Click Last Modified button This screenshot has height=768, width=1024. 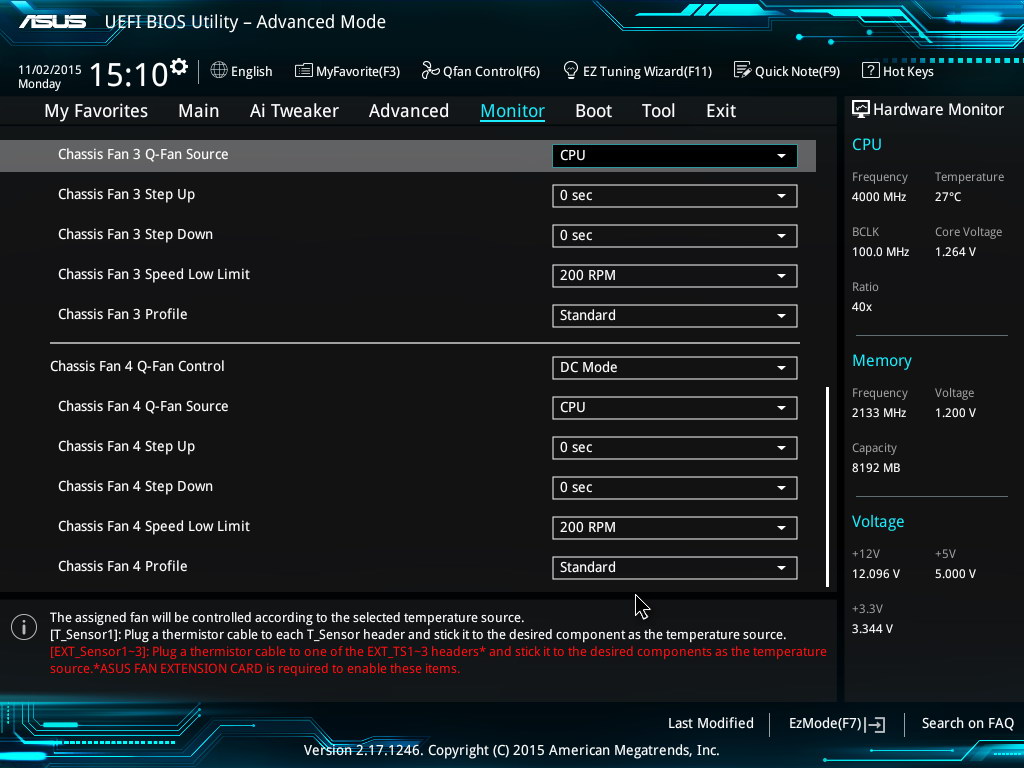tap(710, 724)
